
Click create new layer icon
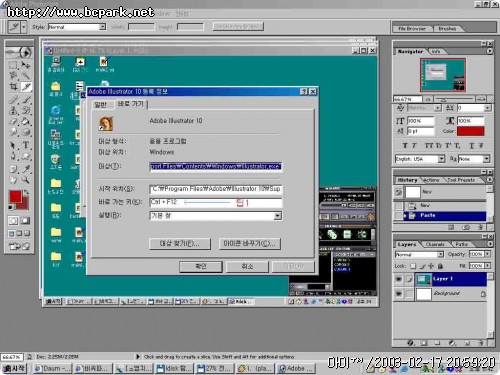[467, 343]
